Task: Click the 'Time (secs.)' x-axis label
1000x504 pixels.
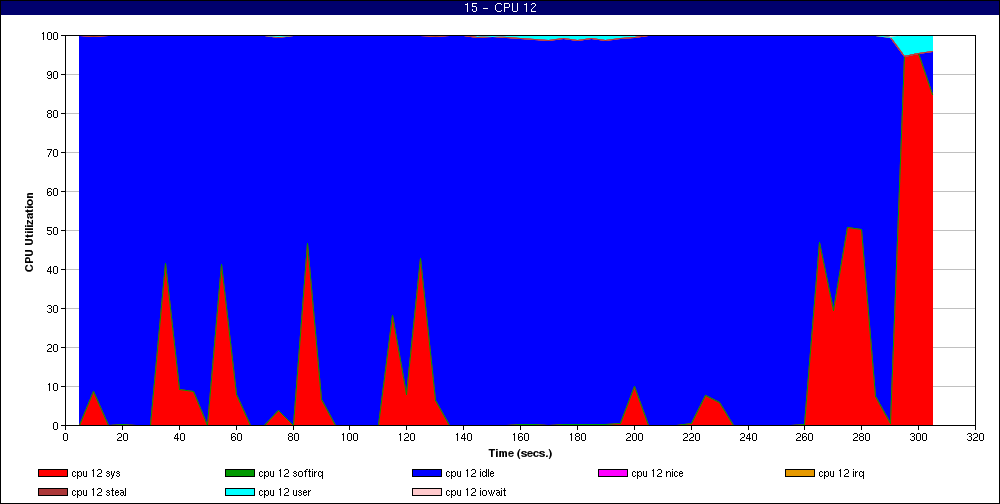Action: pos(520,452)
